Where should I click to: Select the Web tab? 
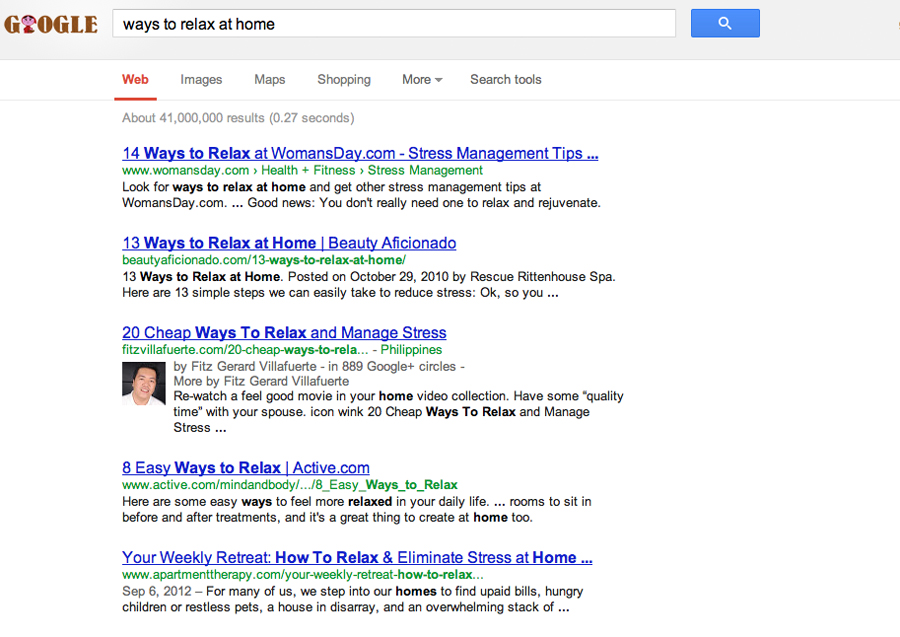tap(135, 80)
